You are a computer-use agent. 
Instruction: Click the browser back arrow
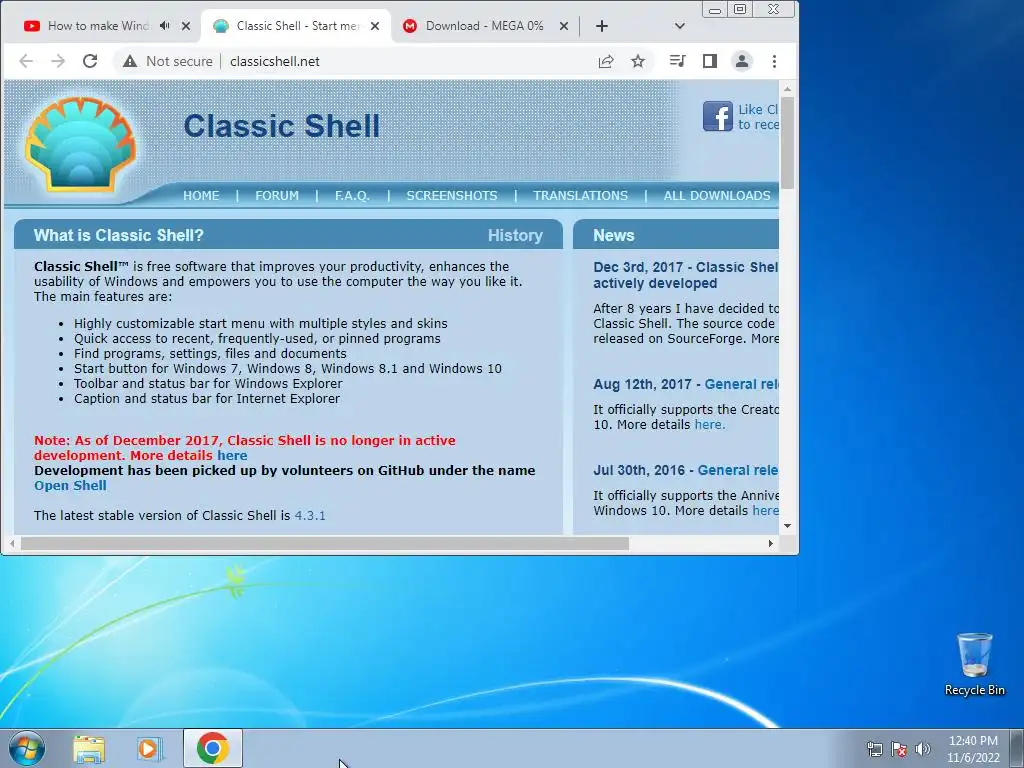click(x=26, y=61)
